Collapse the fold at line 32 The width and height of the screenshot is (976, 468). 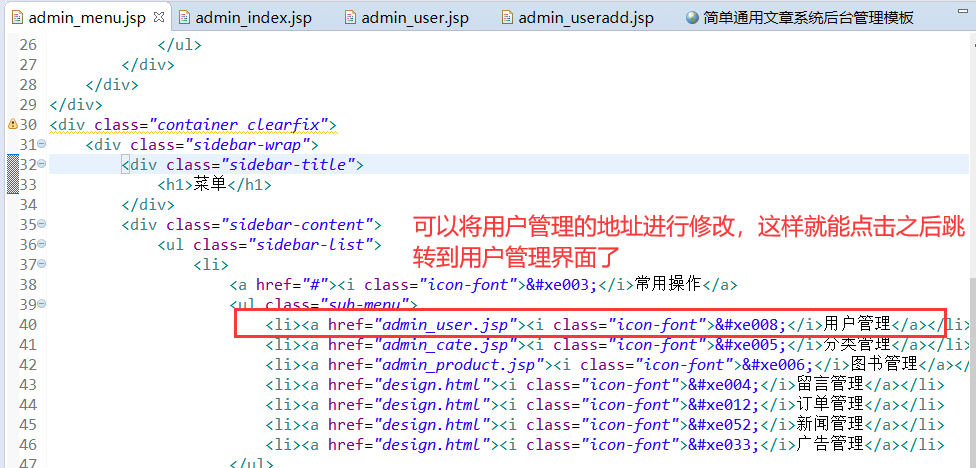tap(42, 164)
